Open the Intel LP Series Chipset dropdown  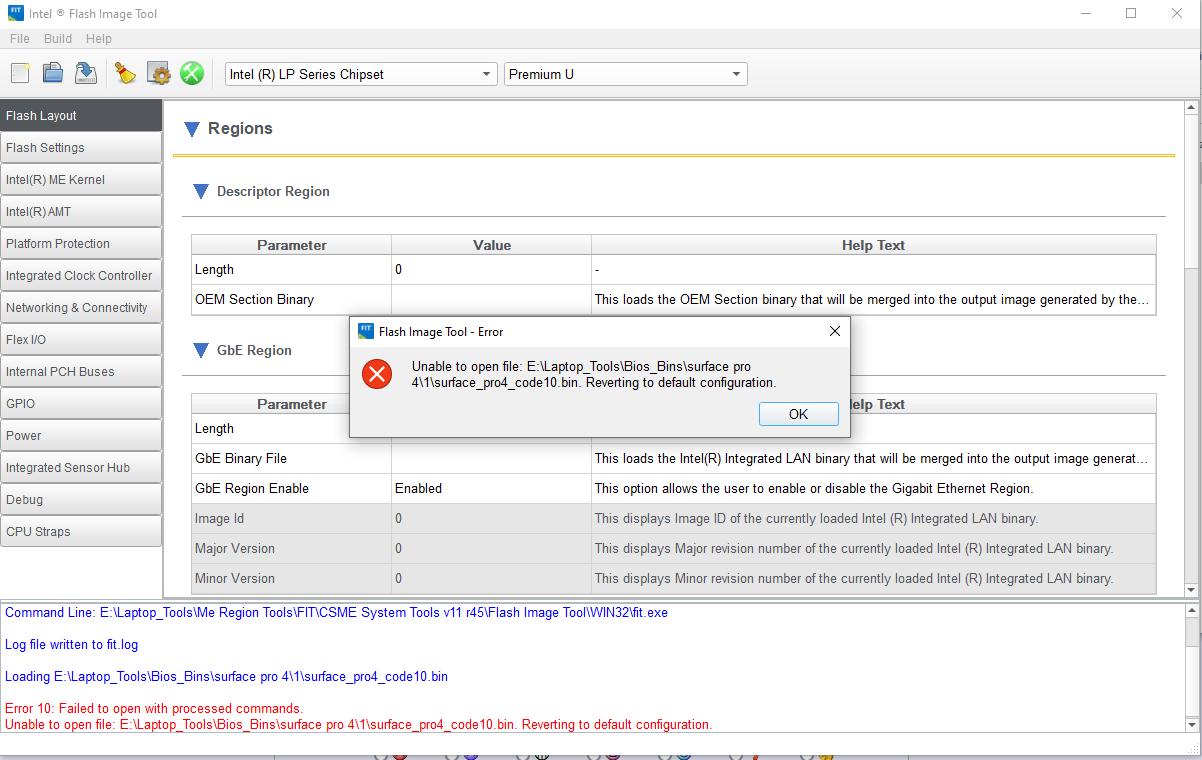pos(361,74)
